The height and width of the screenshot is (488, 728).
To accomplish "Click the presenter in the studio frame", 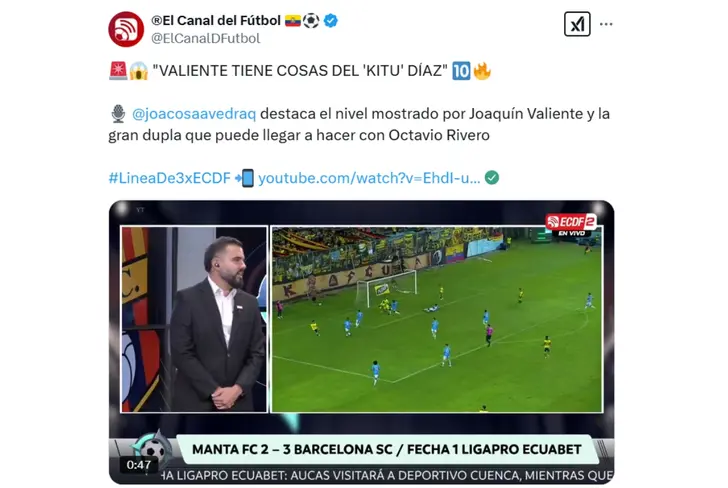I will [x=216, y=324].
